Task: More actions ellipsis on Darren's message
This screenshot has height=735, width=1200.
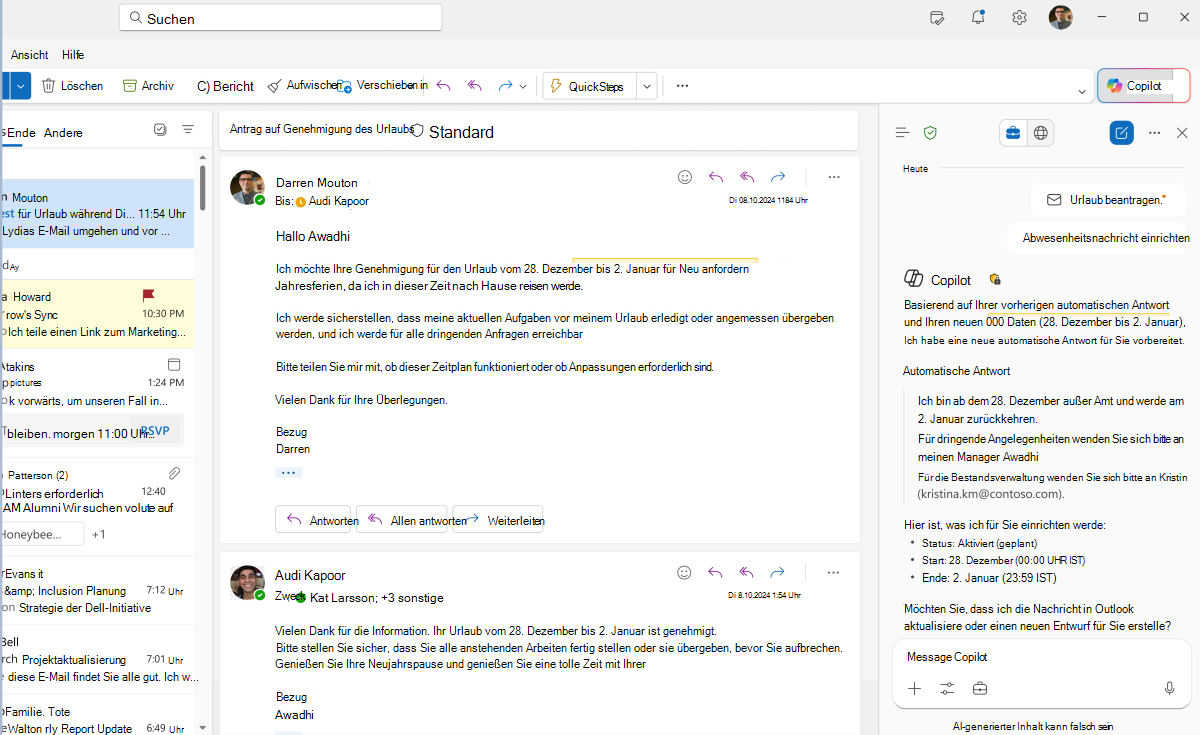Action: (x=834, y=177)
